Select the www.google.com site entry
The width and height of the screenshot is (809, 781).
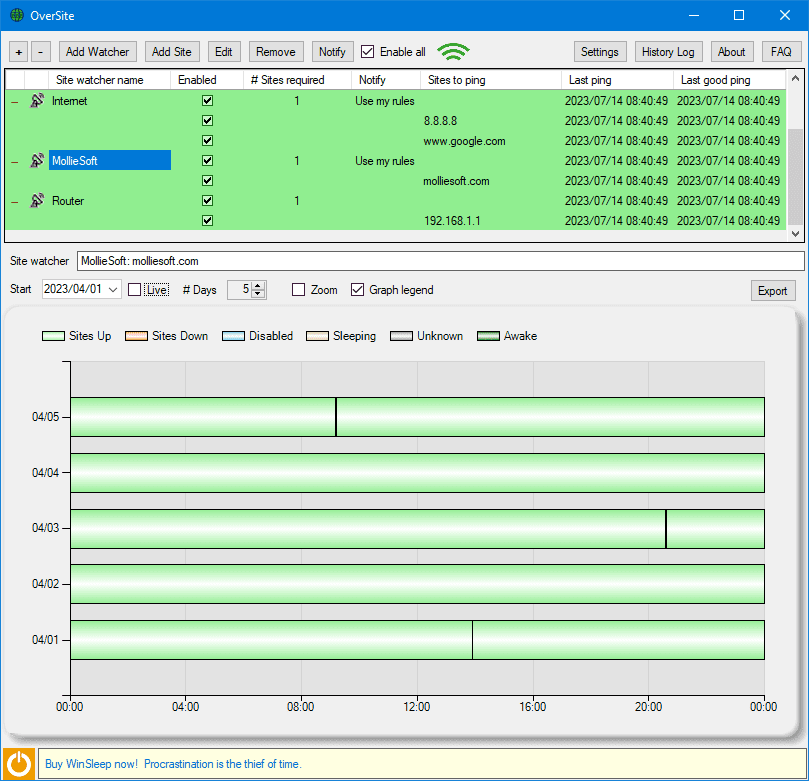pos(464,141)
